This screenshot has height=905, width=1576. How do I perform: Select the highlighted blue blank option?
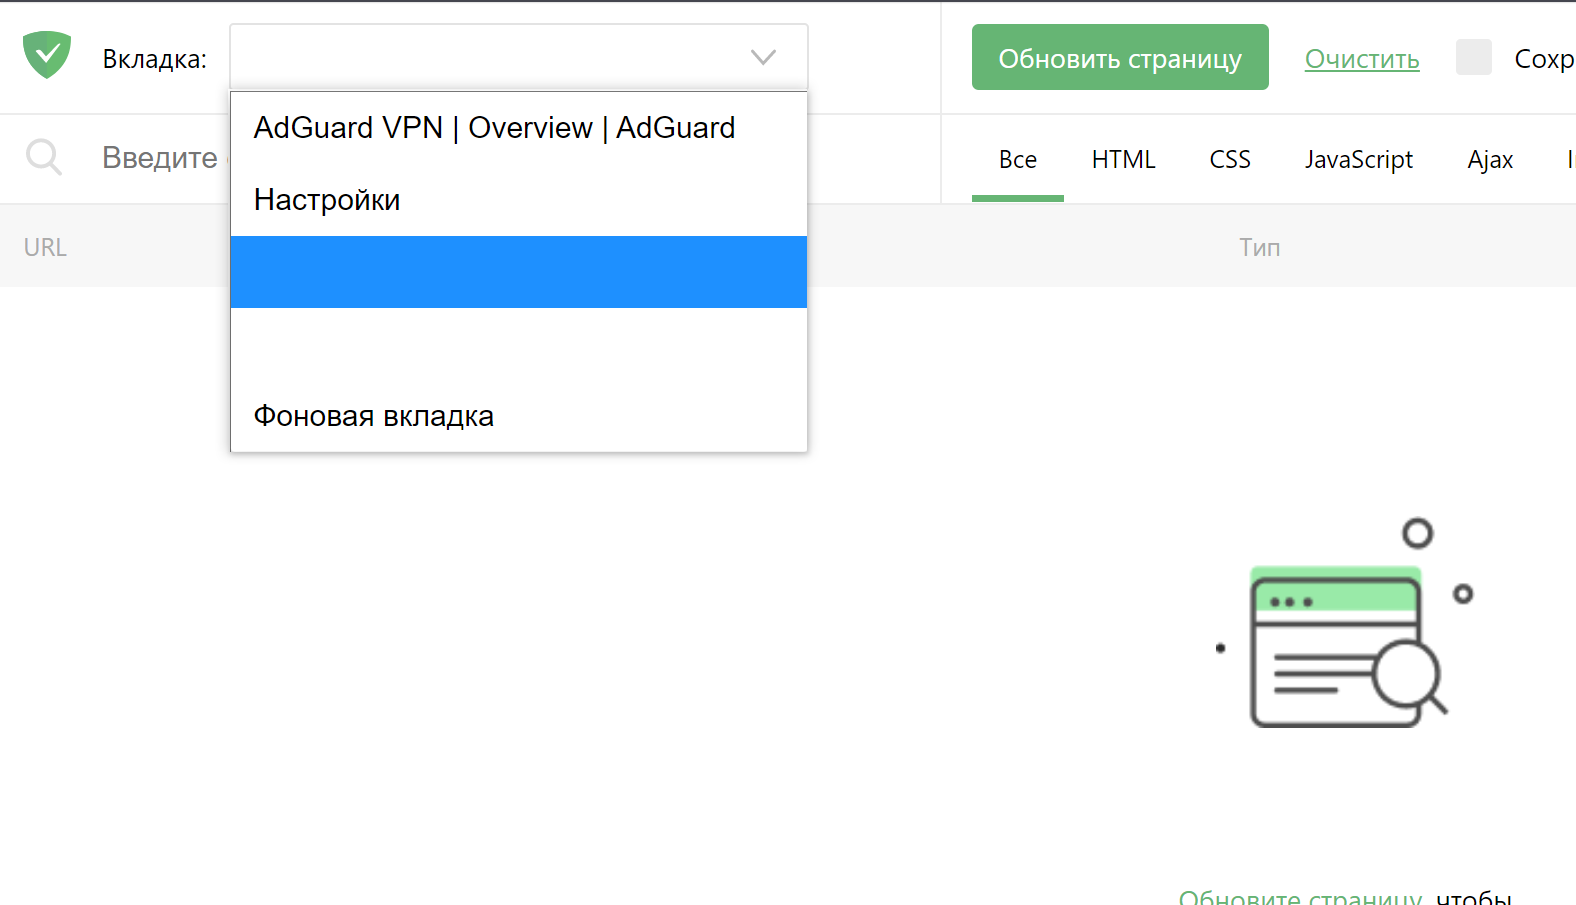pos(519,272)
